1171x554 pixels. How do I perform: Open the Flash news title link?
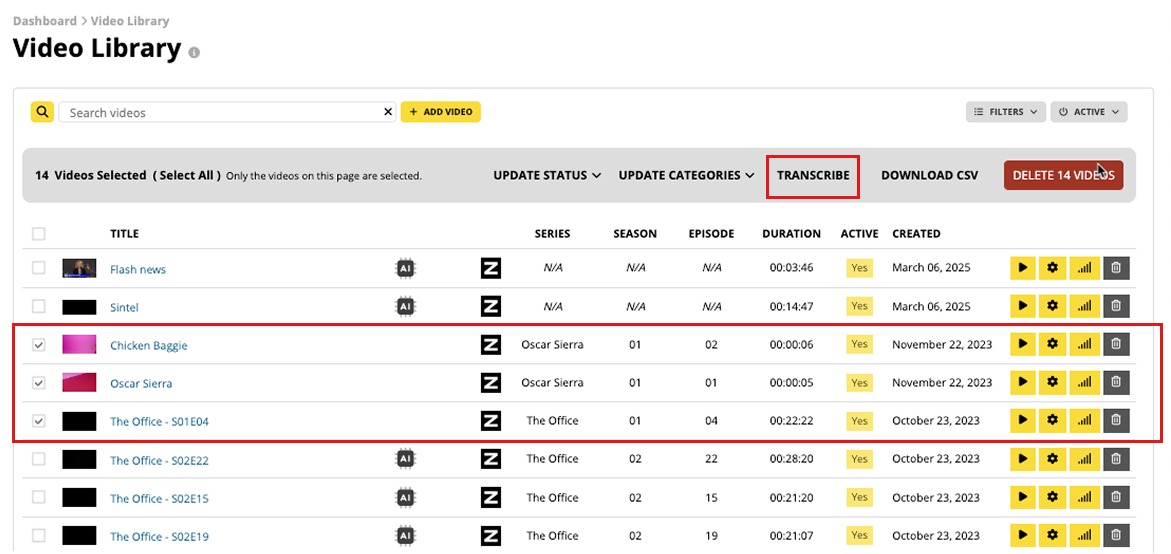coord(138,270)
